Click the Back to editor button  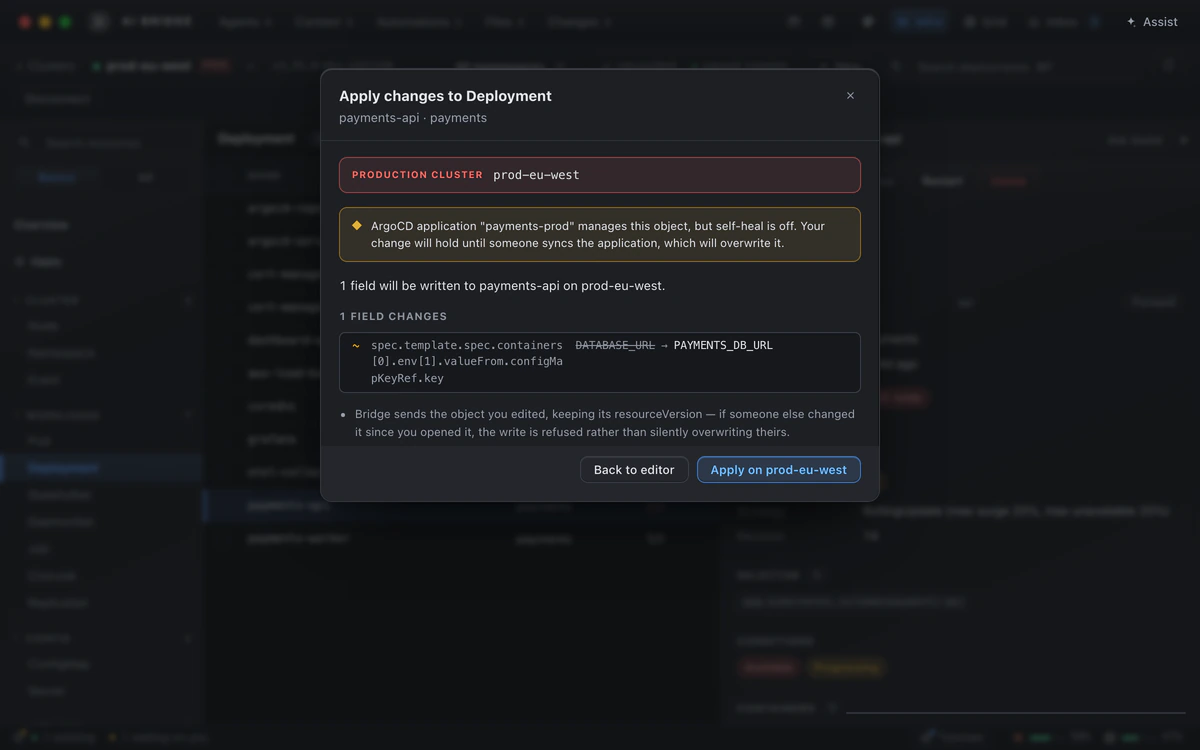click(x=634, y=470)
